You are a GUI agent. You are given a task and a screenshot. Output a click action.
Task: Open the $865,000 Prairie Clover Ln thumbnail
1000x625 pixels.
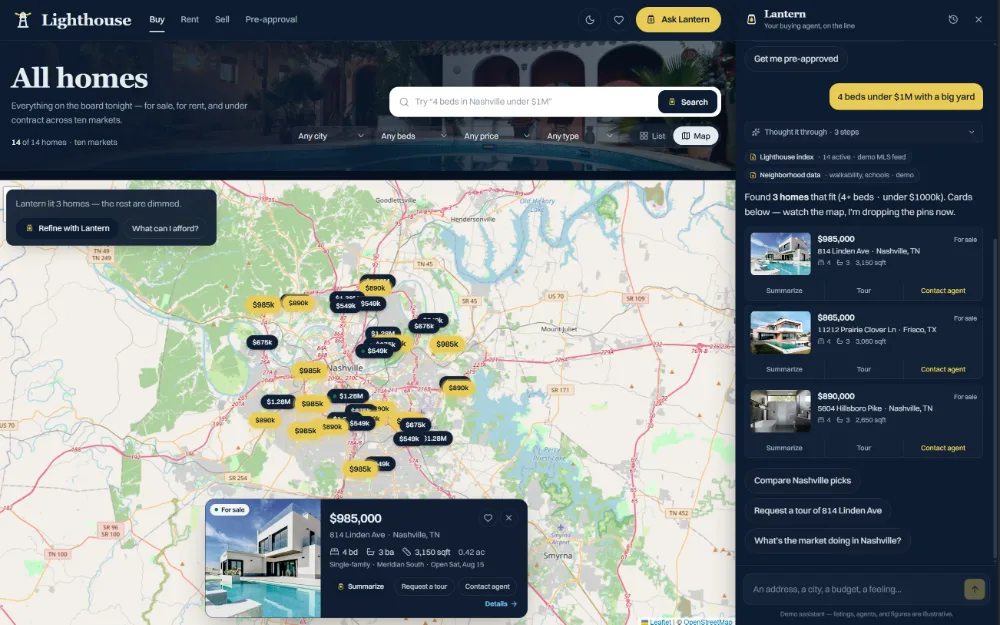click(780, 332)
